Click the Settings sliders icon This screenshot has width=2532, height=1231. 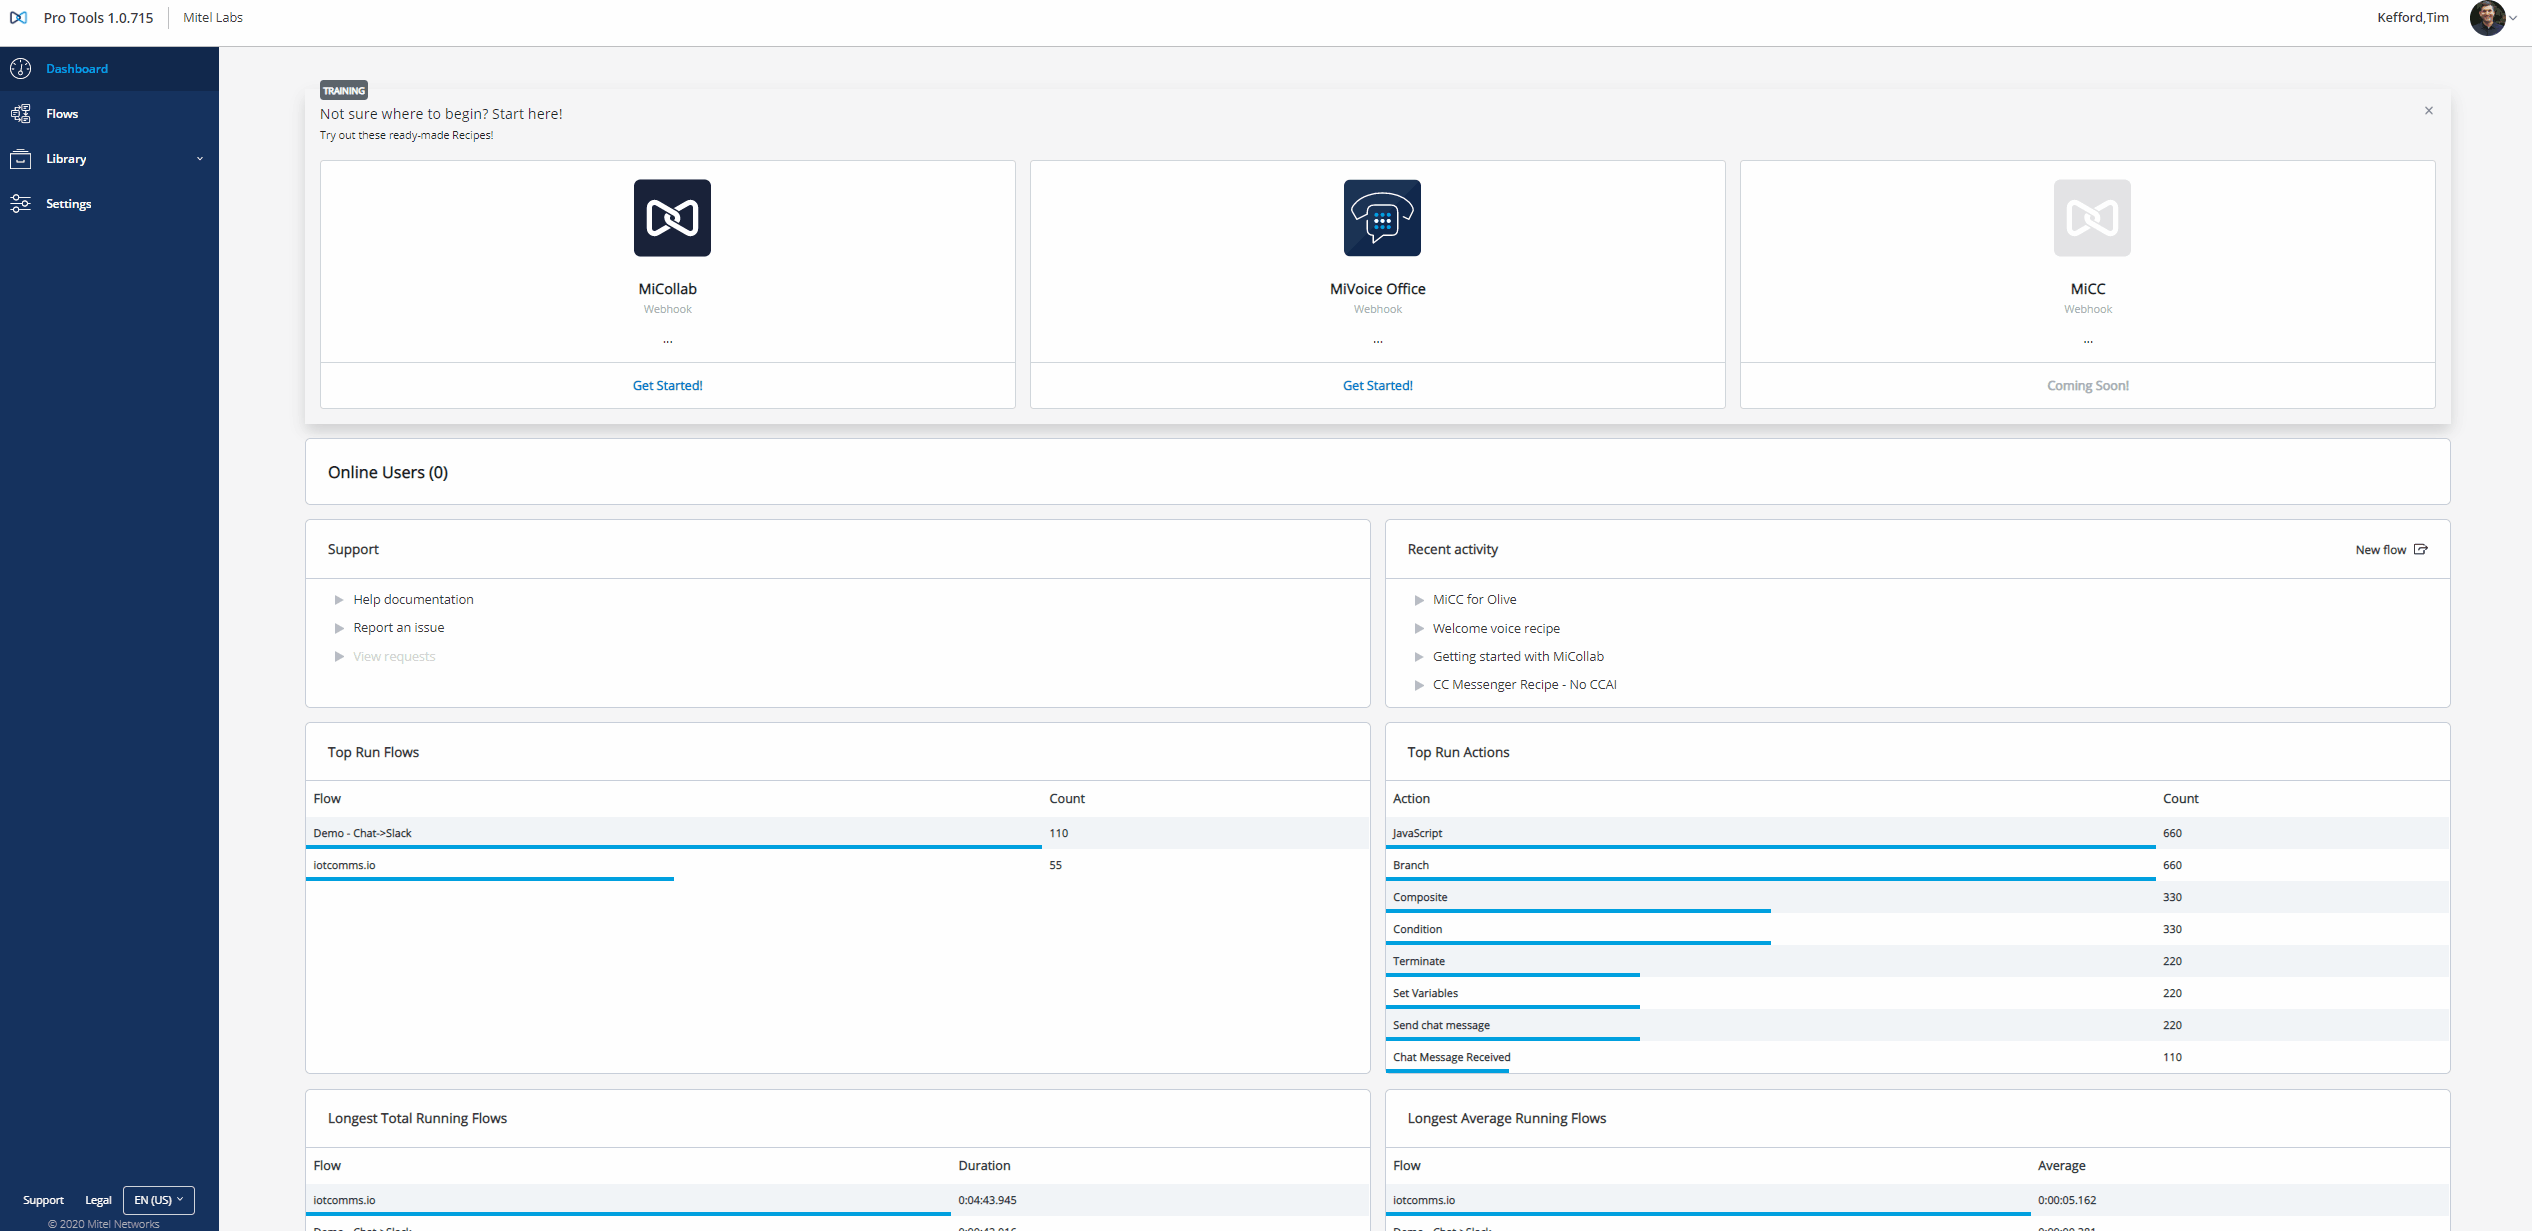20,204
